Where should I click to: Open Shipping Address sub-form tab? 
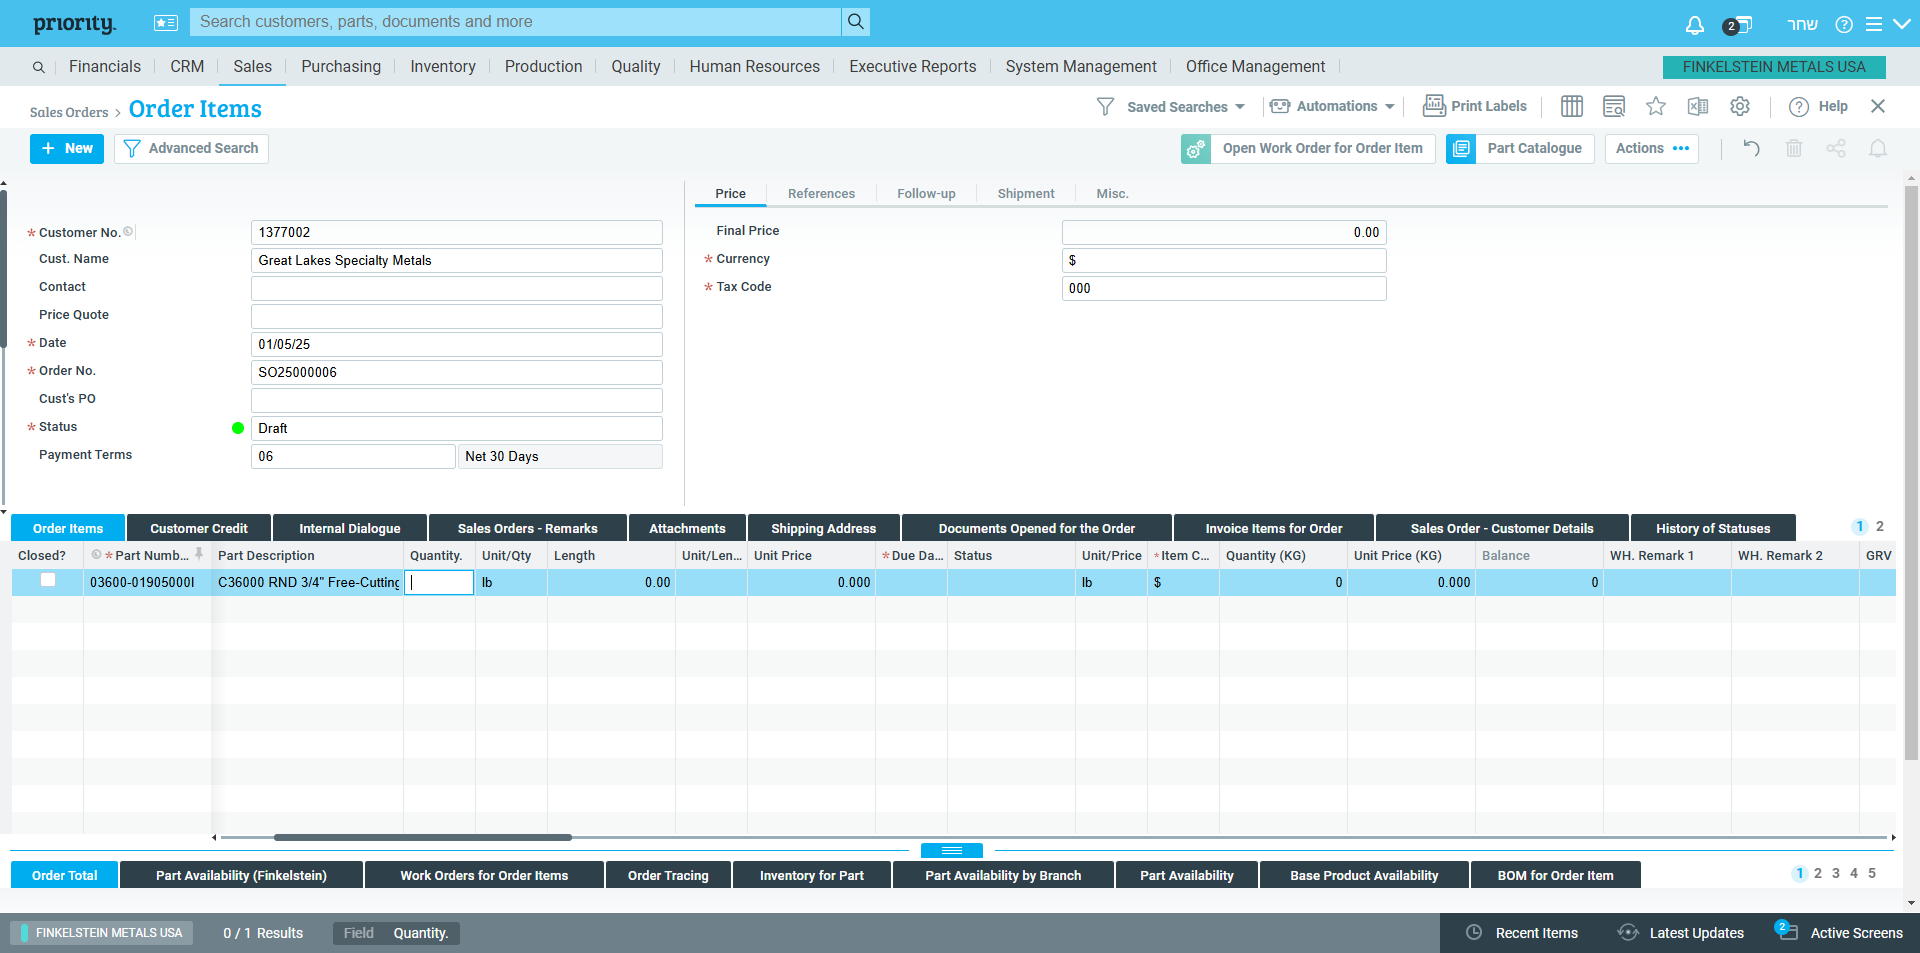tap(823, 528)
